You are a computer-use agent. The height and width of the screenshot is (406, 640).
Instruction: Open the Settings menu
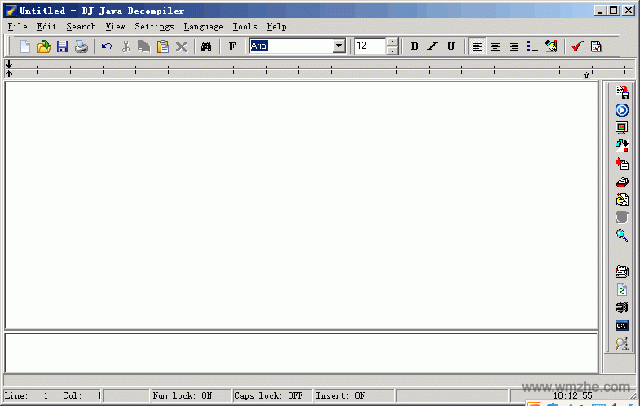tap(154, 27)
